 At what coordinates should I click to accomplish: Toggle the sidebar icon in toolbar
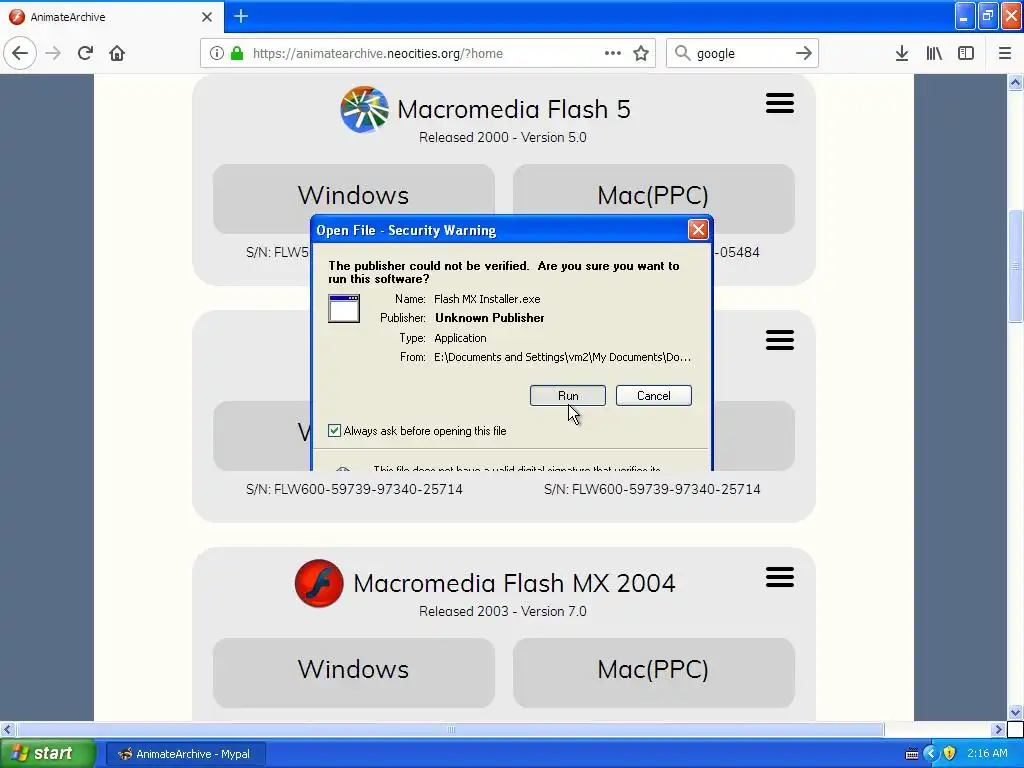966,53
